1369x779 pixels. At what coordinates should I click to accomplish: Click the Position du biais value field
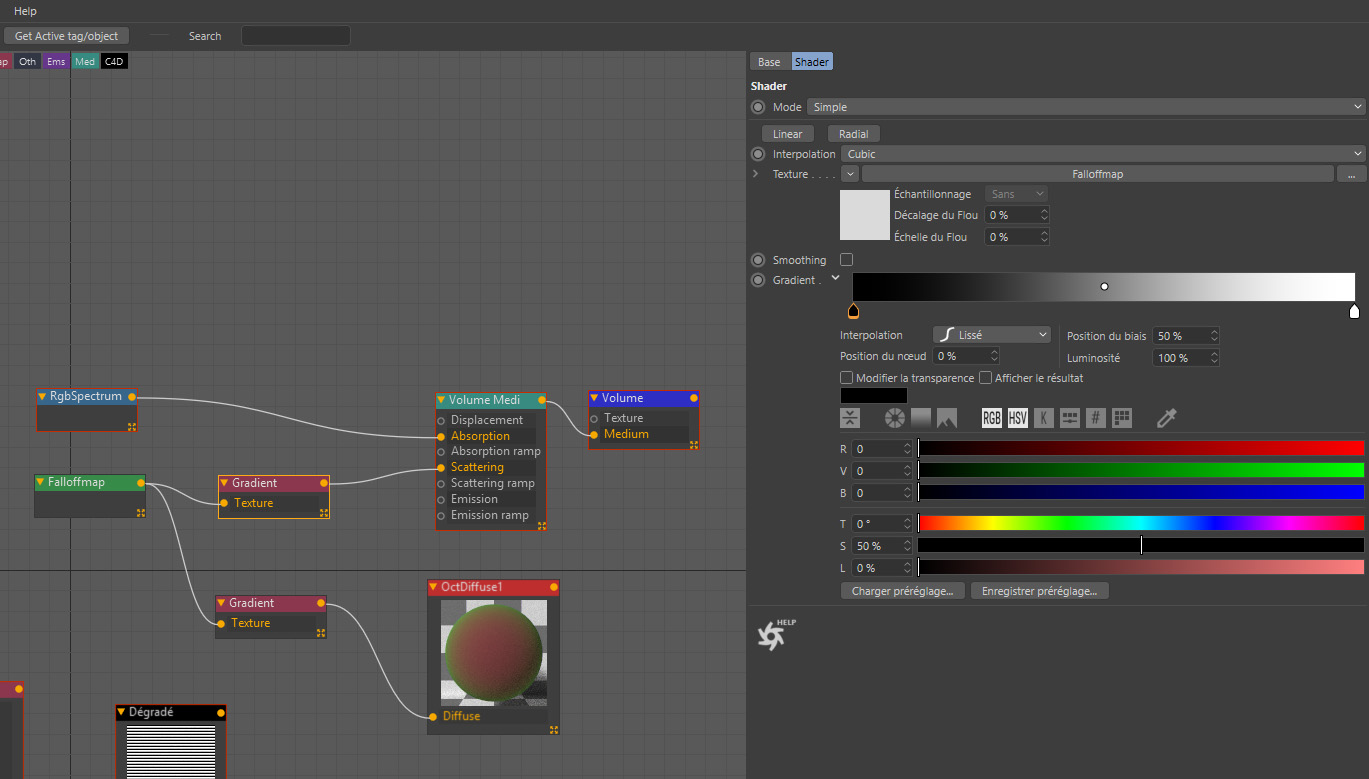click(1185, 336)
